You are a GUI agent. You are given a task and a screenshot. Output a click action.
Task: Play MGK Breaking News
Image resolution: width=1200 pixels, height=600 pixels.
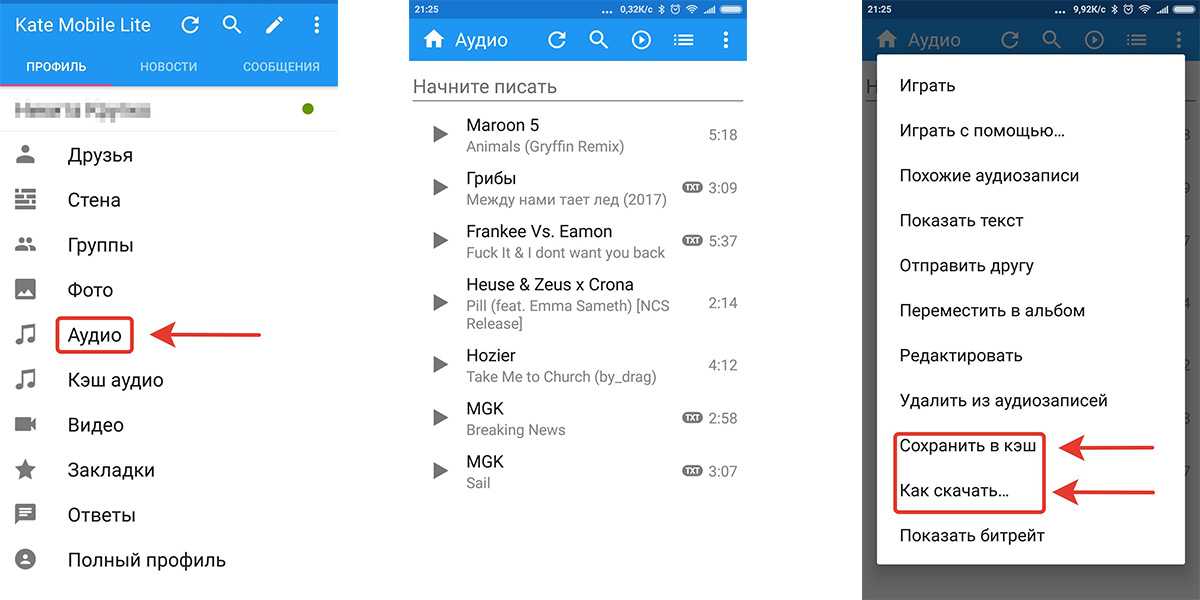[439, 417]
